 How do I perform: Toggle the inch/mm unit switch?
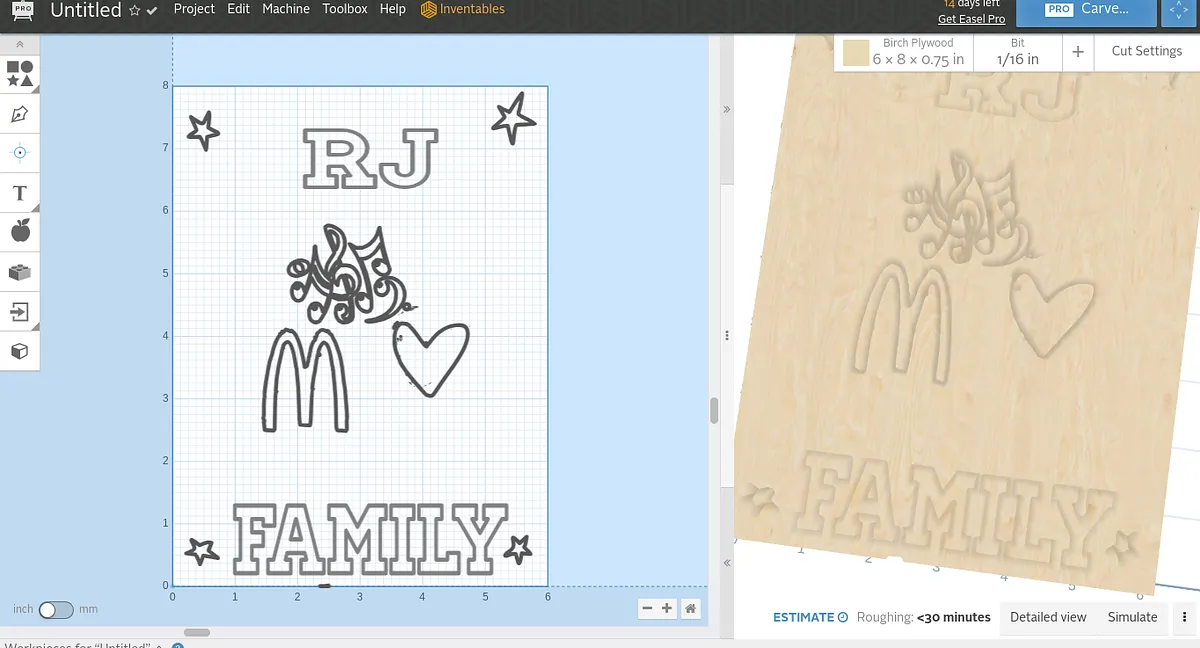[55, 609]
